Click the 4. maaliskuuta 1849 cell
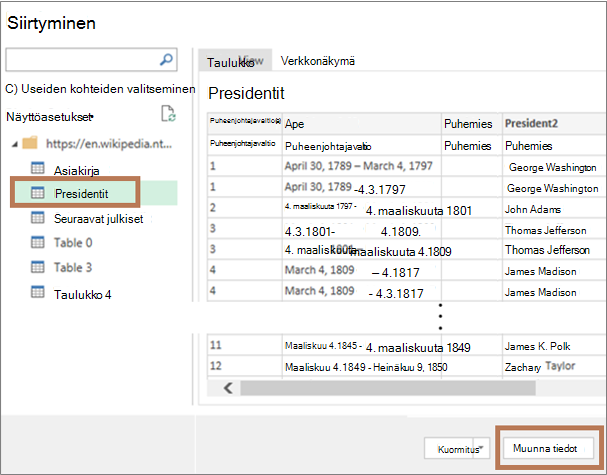The height and width of the screenshot is (475, 607). [418, 348]
